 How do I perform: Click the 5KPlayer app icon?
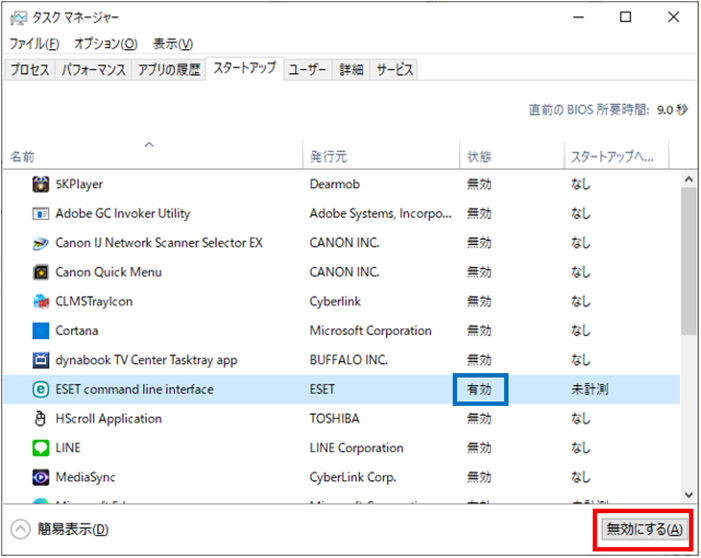[41, 184]
